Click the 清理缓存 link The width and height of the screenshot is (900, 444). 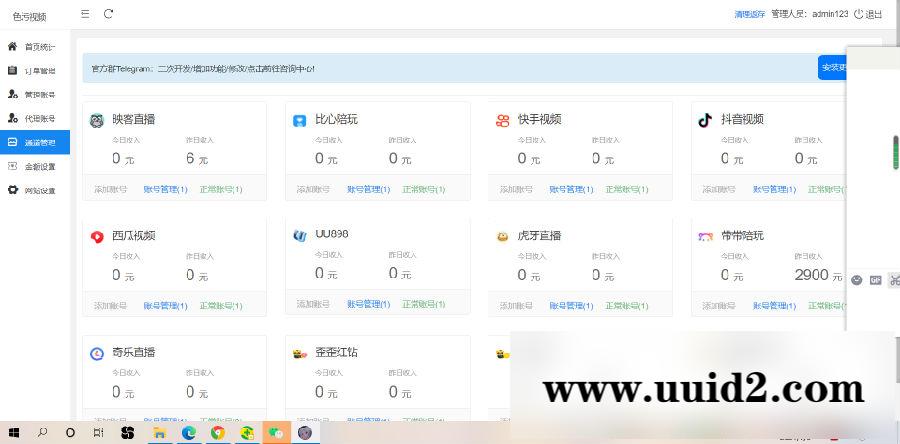750,14
